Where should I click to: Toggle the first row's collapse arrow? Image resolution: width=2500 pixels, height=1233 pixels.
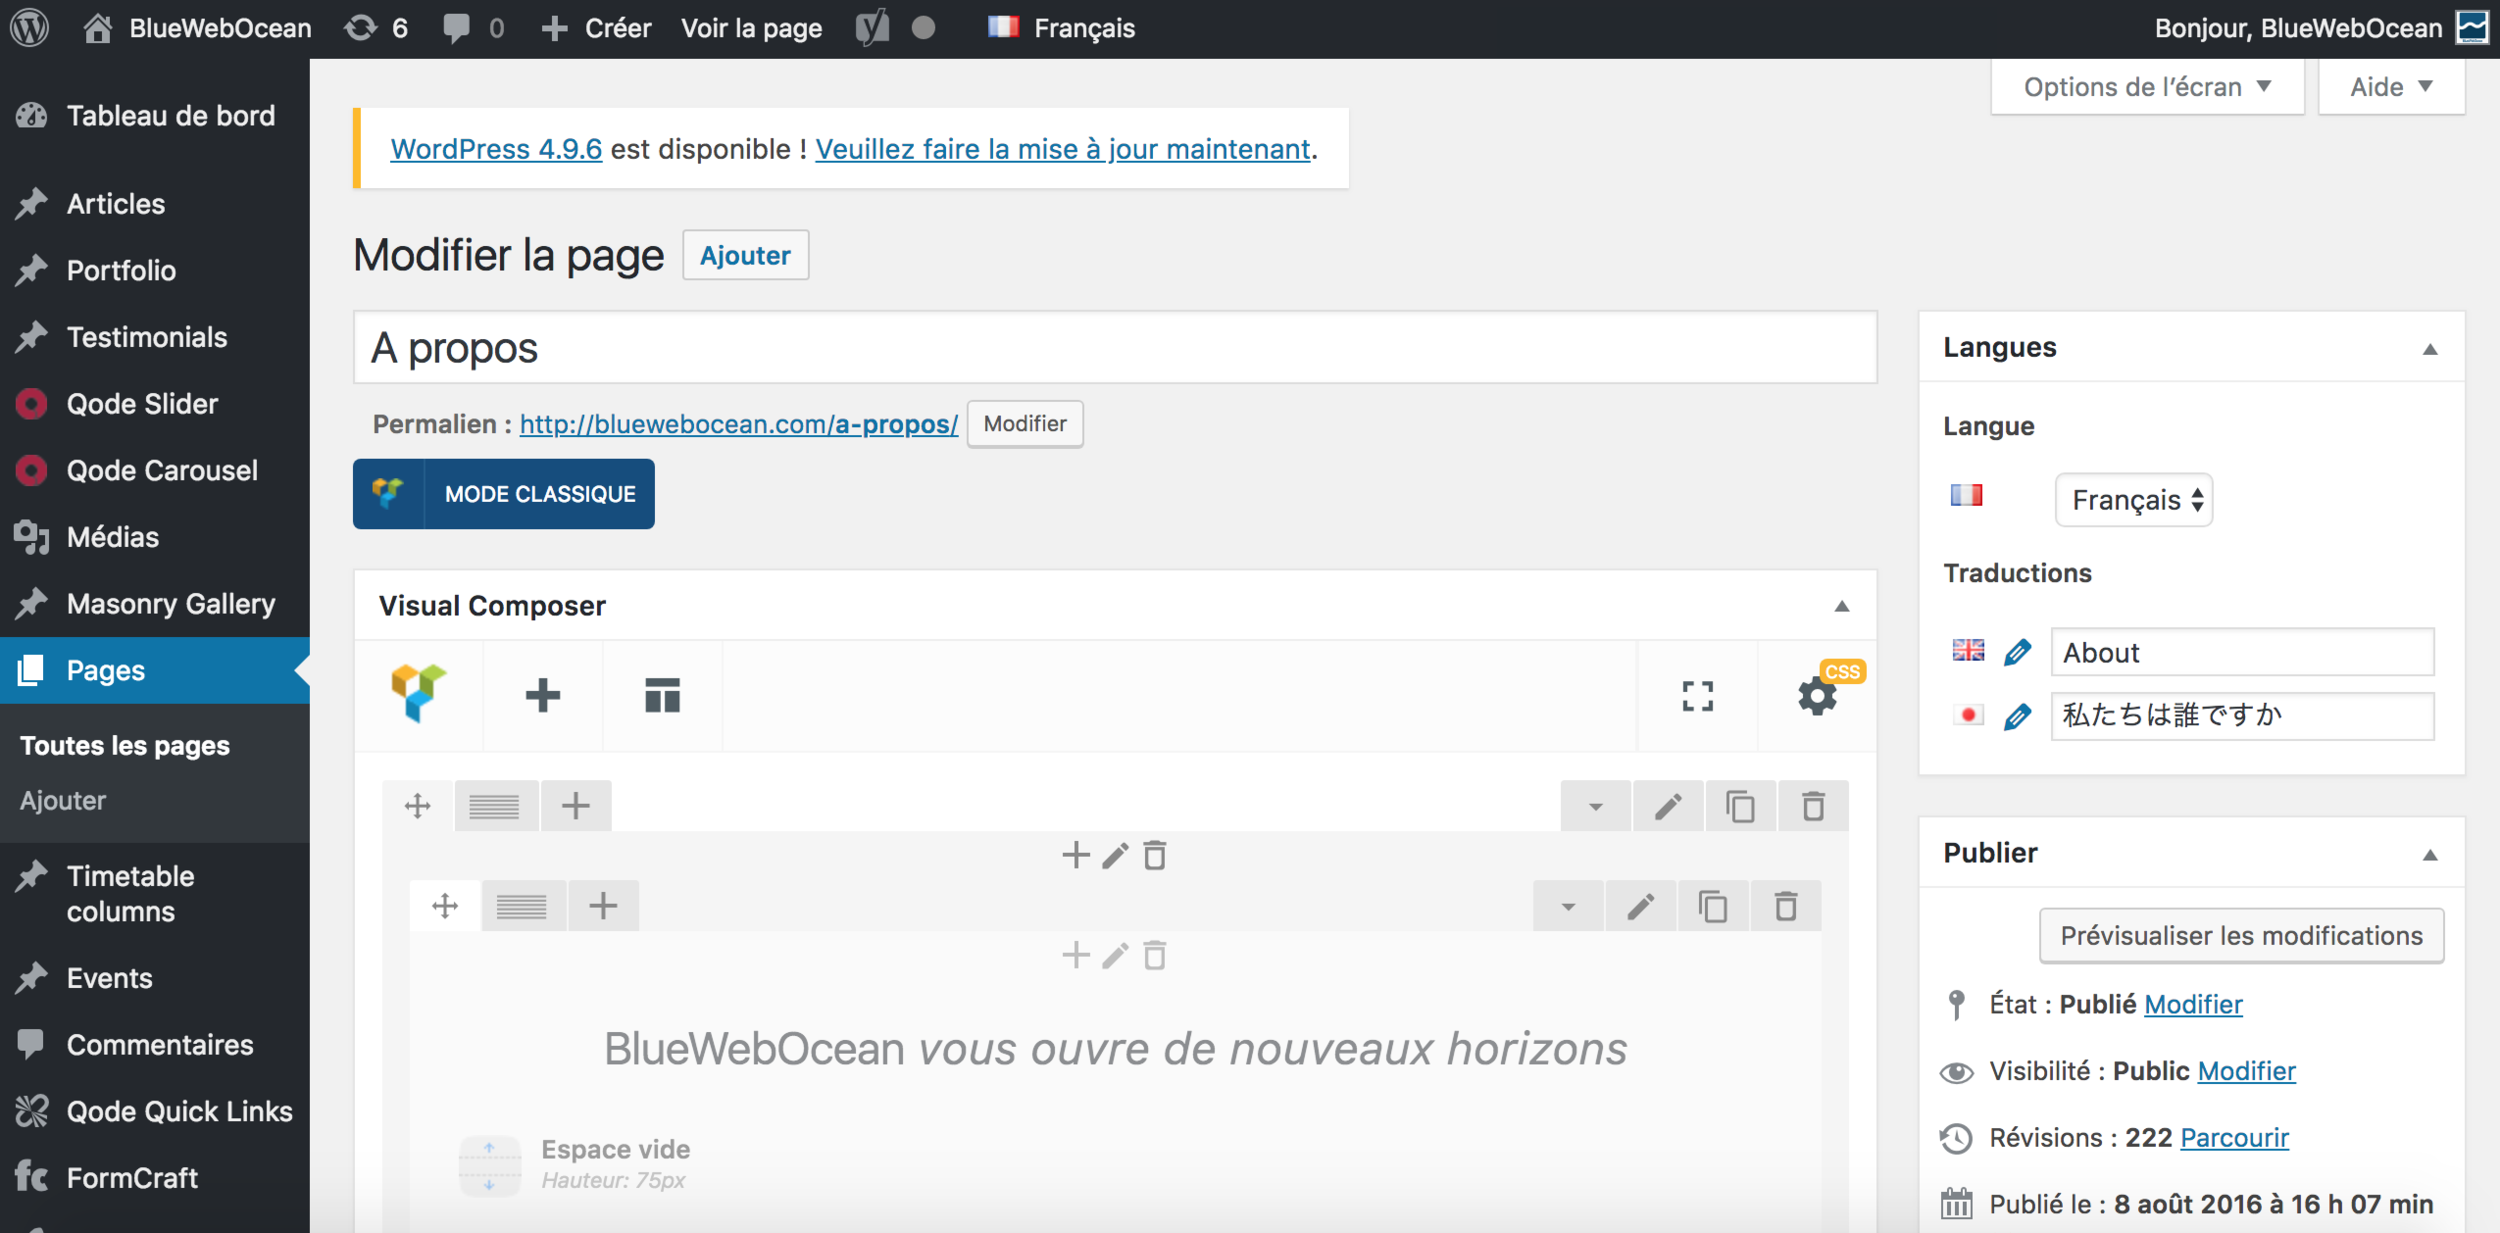click(1595, 806)
